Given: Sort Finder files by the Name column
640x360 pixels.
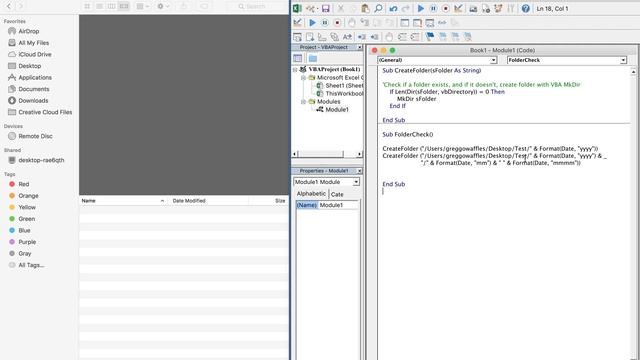Looking at the screenshot, I should [x=122, y=201].
